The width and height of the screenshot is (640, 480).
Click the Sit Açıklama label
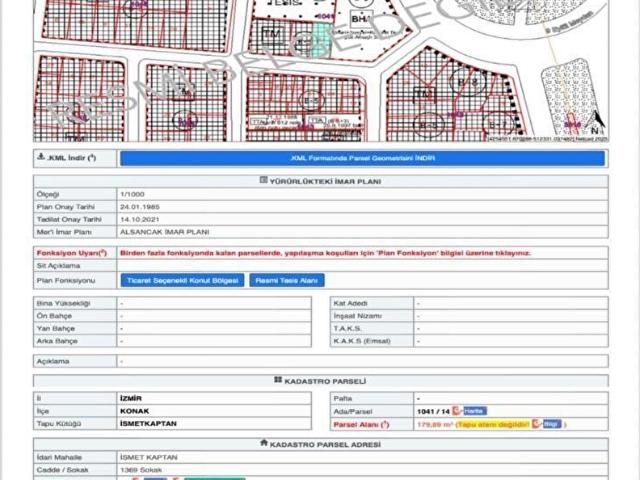coord(58,266)
